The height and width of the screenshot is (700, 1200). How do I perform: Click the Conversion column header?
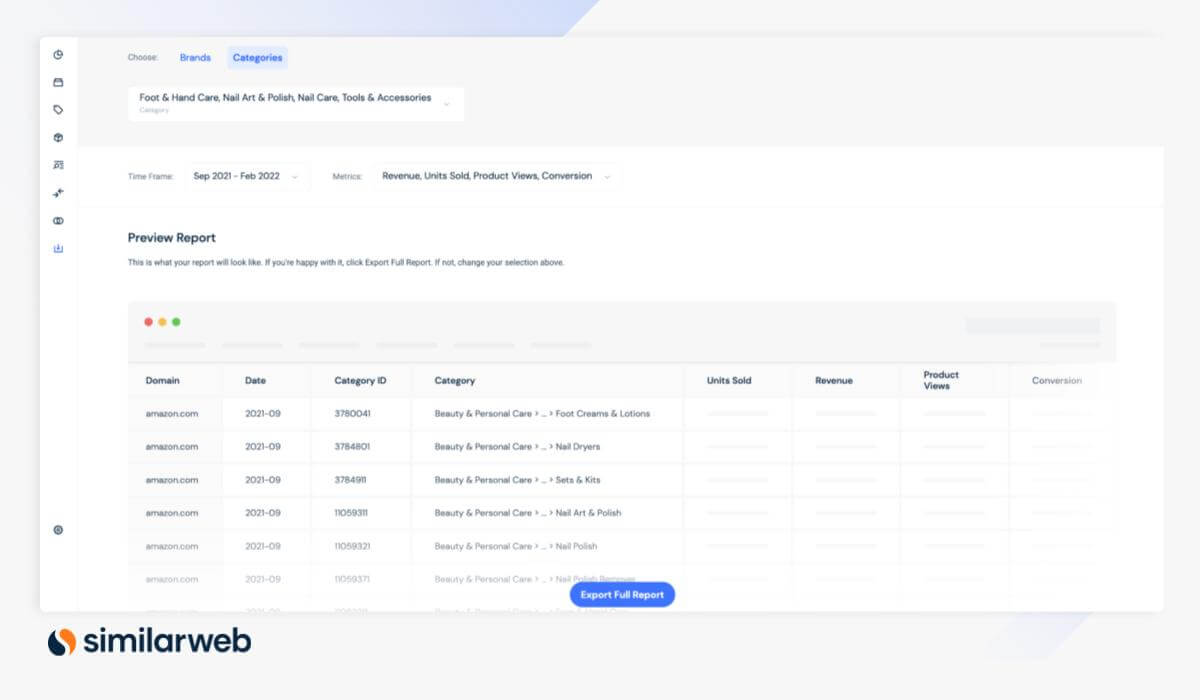(x=1057, y=380)
